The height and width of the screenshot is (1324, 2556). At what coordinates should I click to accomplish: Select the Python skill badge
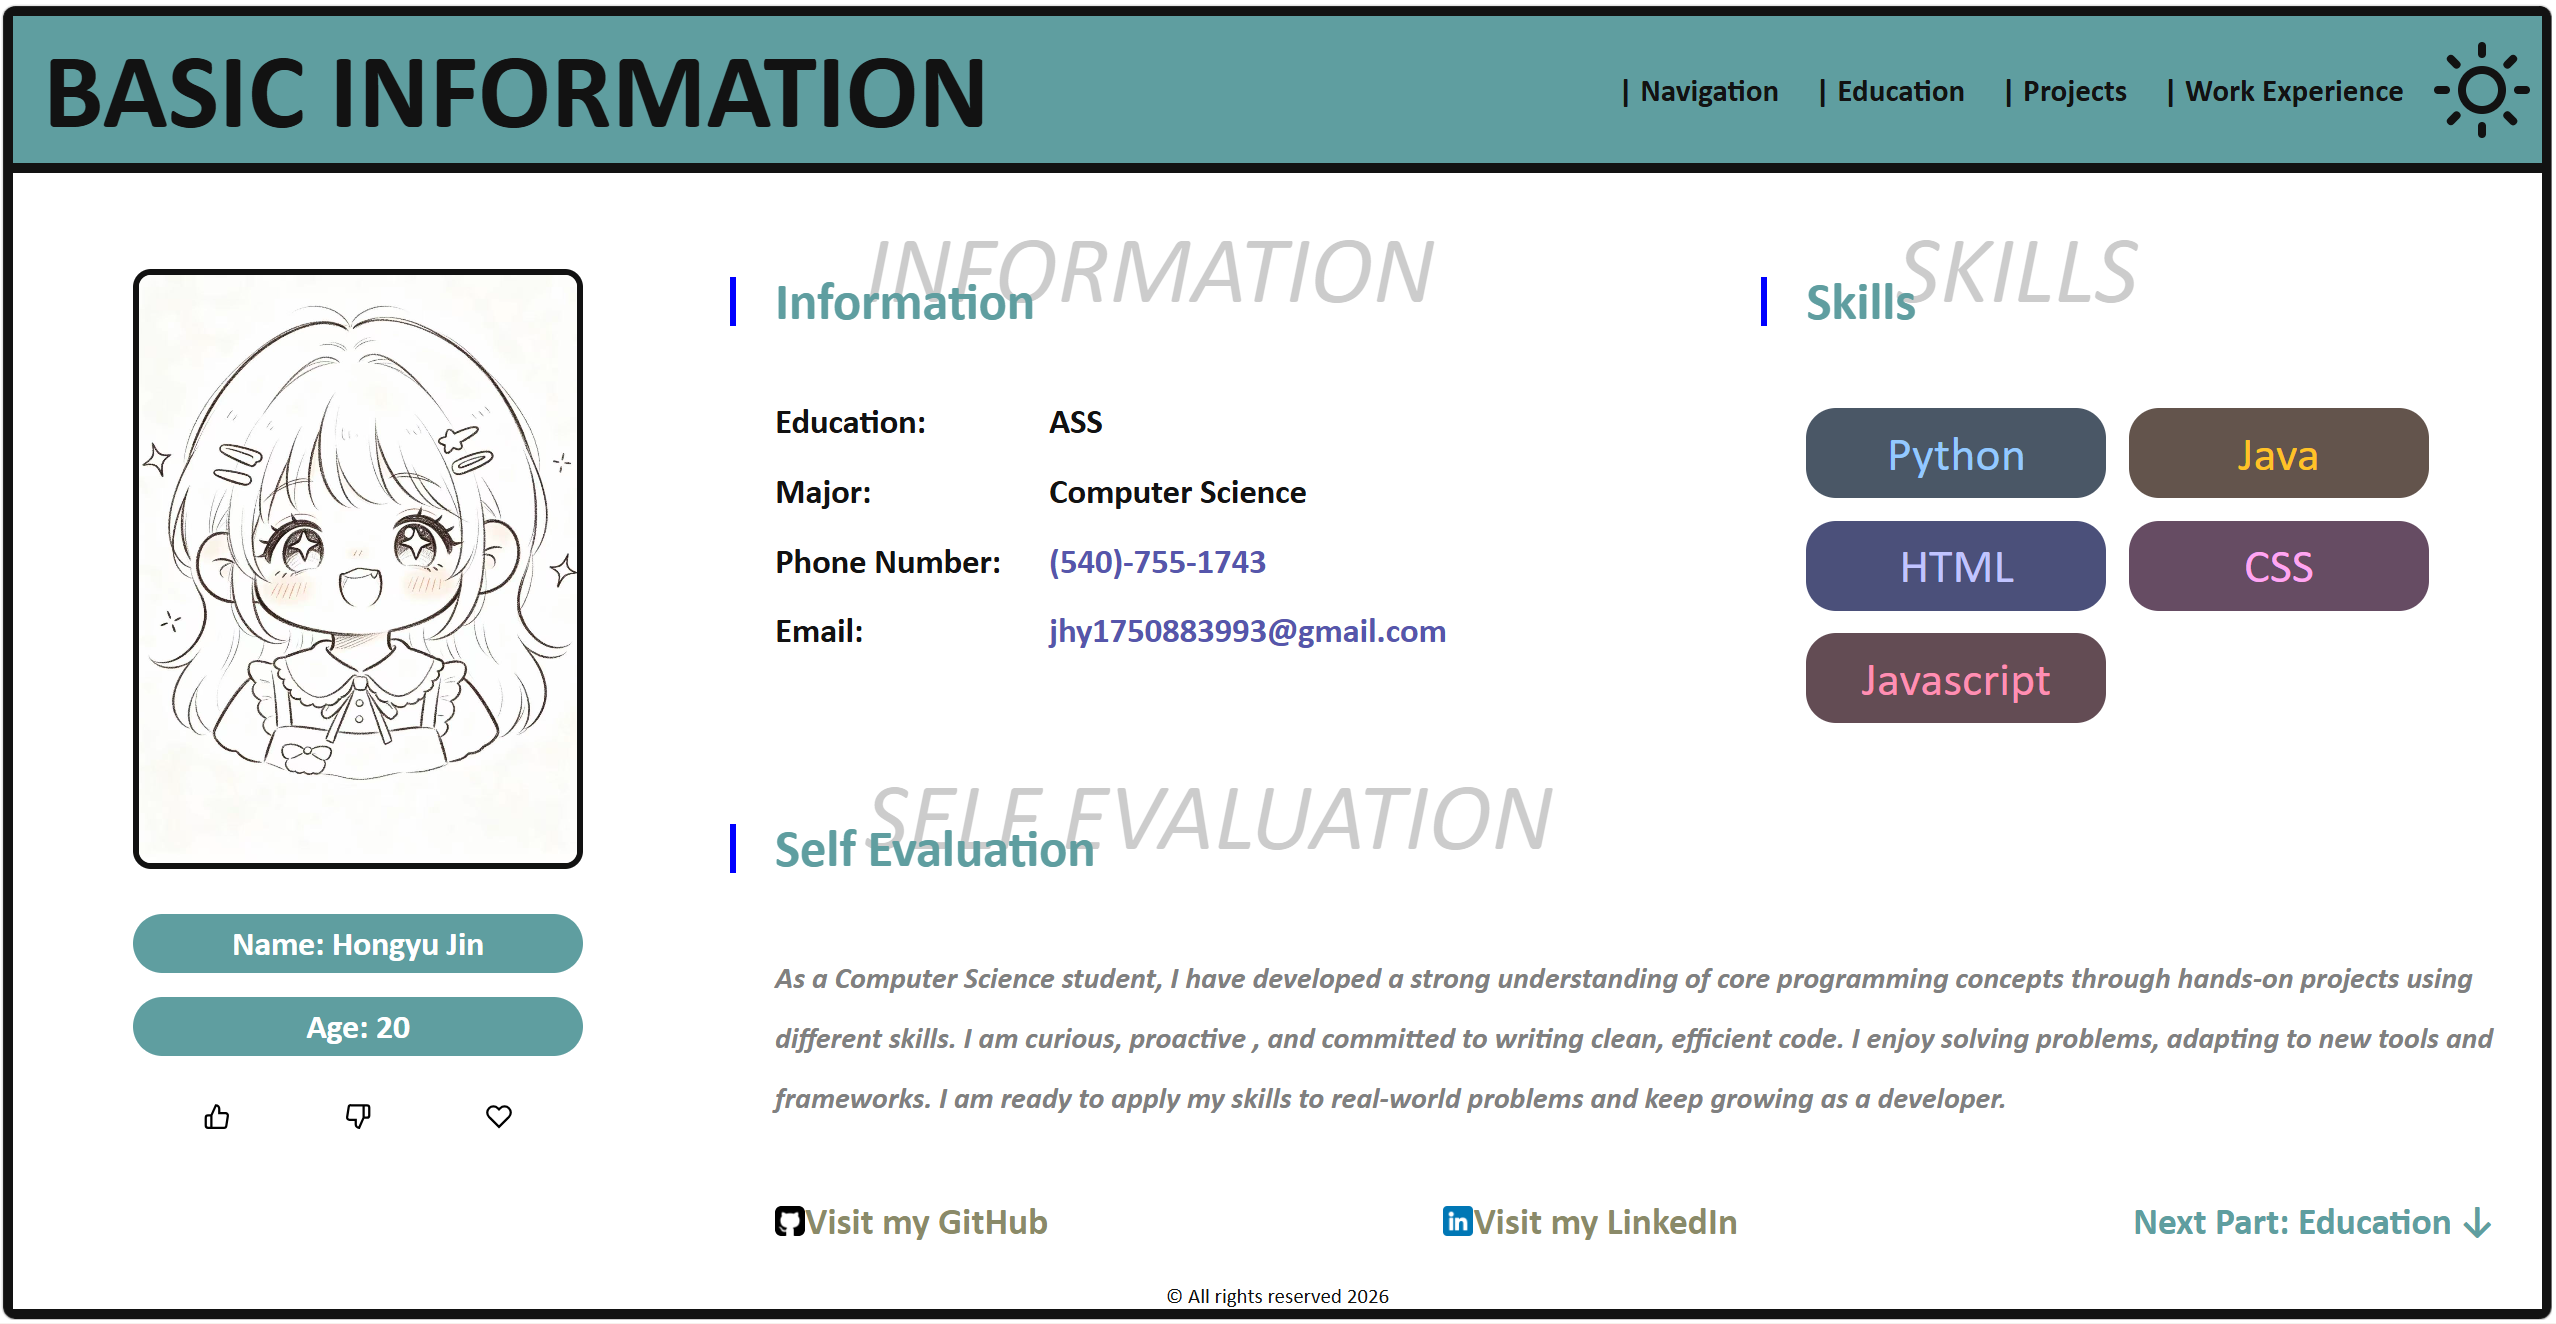click(1955, 454)
